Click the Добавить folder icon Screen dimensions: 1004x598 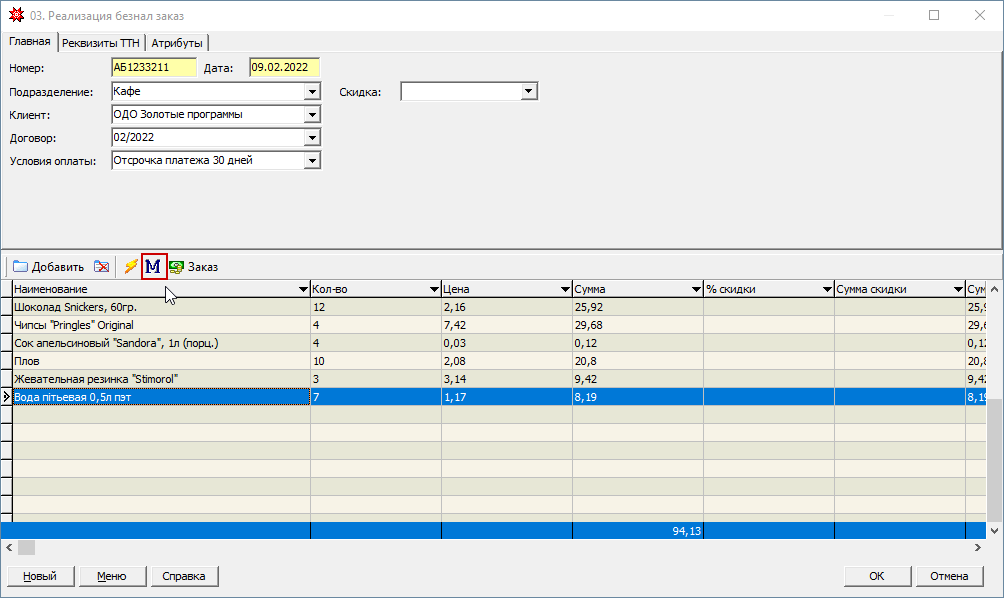20,267
